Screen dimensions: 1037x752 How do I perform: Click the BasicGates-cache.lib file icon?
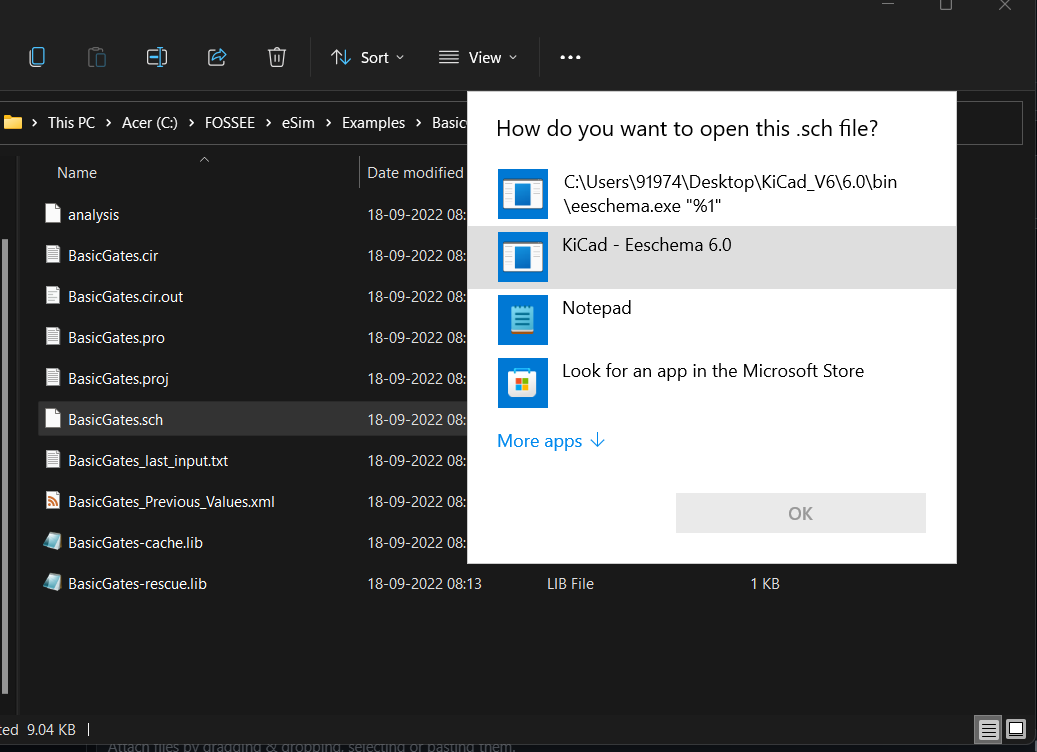(52, 542)
